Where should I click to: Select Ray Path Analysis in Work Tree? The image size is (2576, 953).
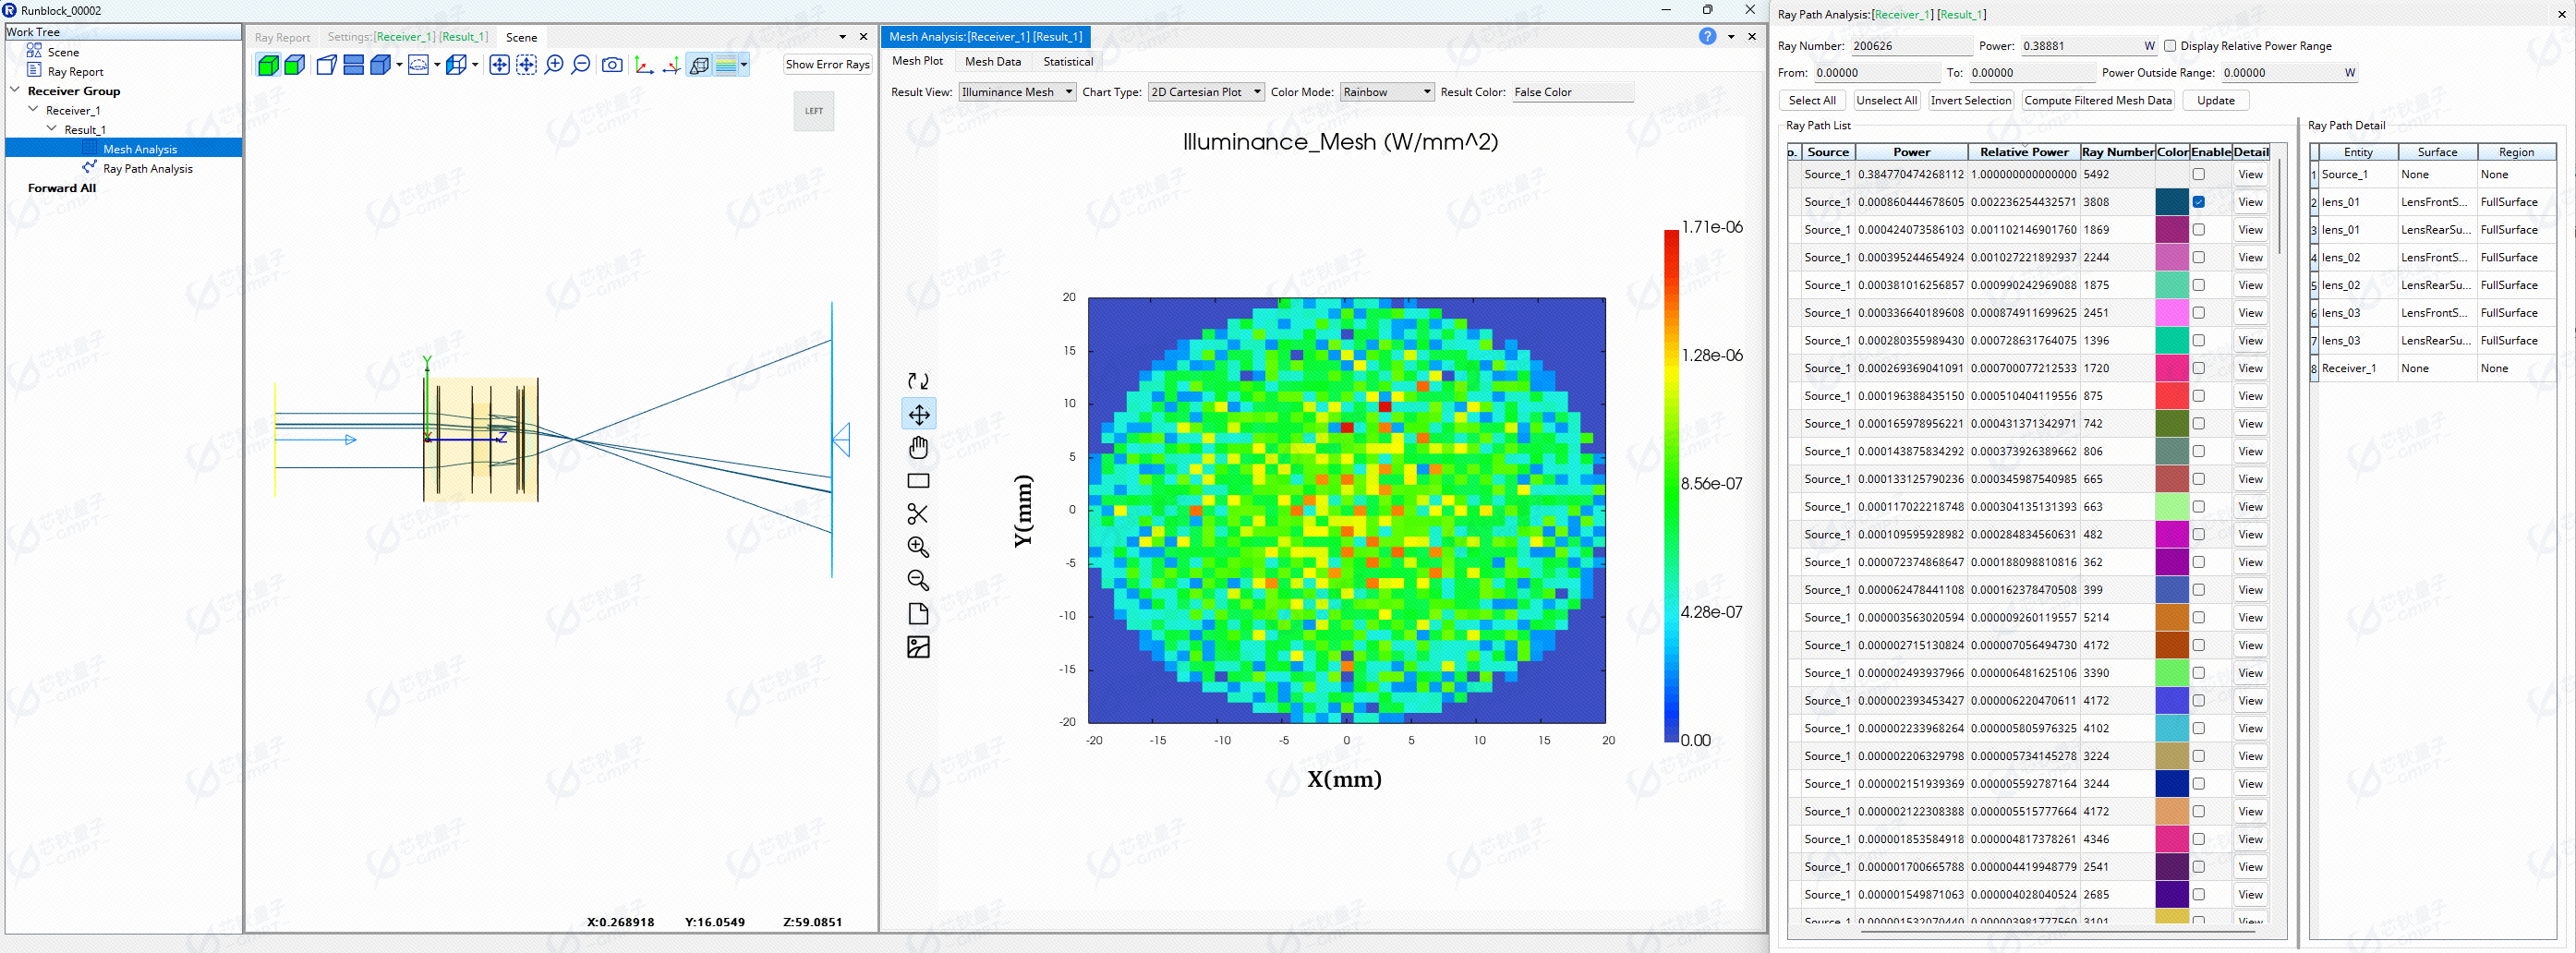pyautogui.click(x=148, y=169)
